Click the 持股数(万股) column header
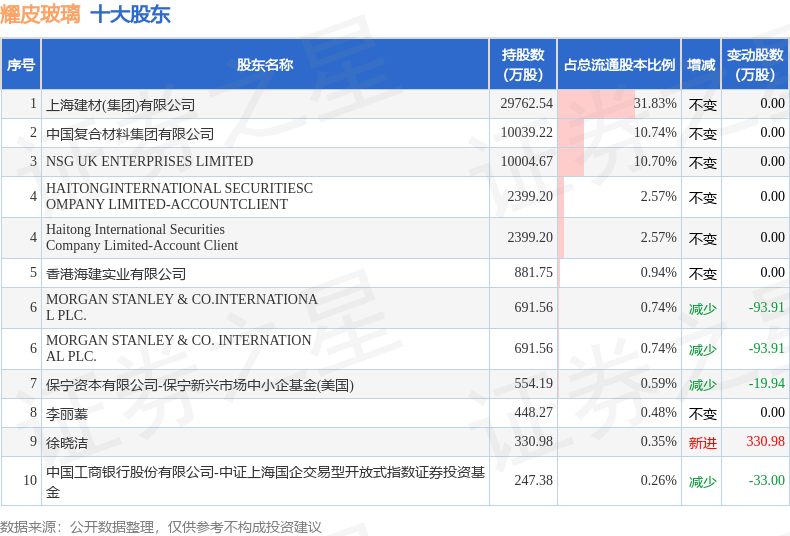 coord(523,64)
